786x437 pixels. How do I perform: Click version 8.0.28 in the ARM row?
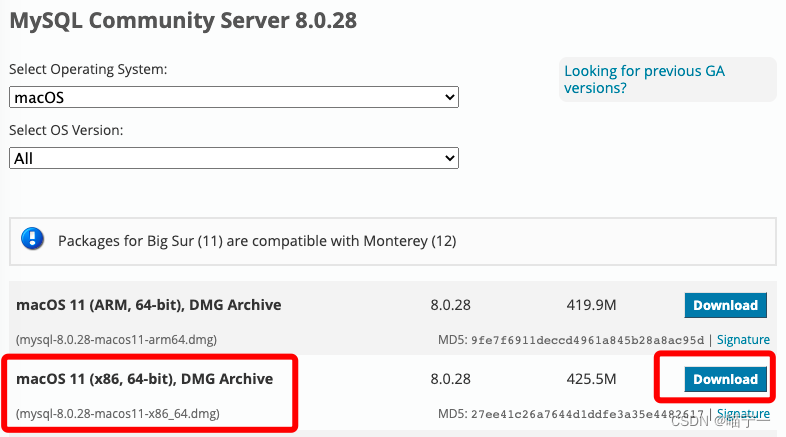pos(450,305)
